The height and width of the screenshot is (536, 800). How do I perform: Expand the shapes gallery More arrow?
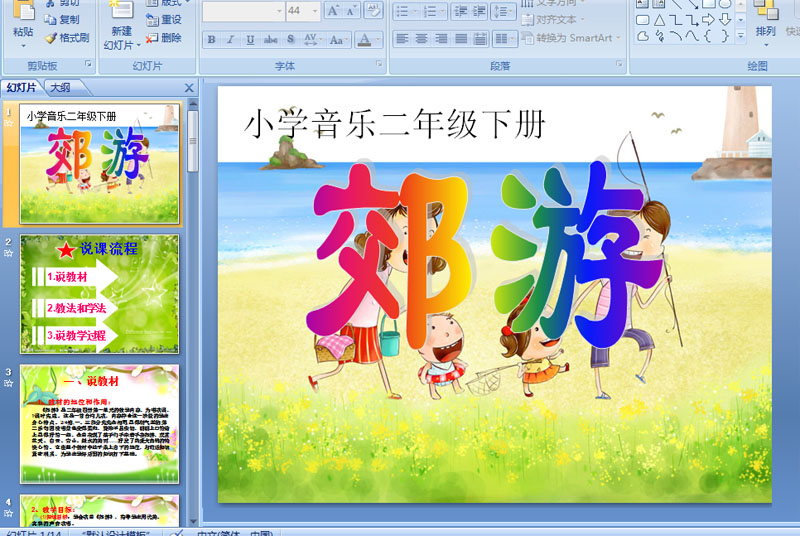pos(740,36)
